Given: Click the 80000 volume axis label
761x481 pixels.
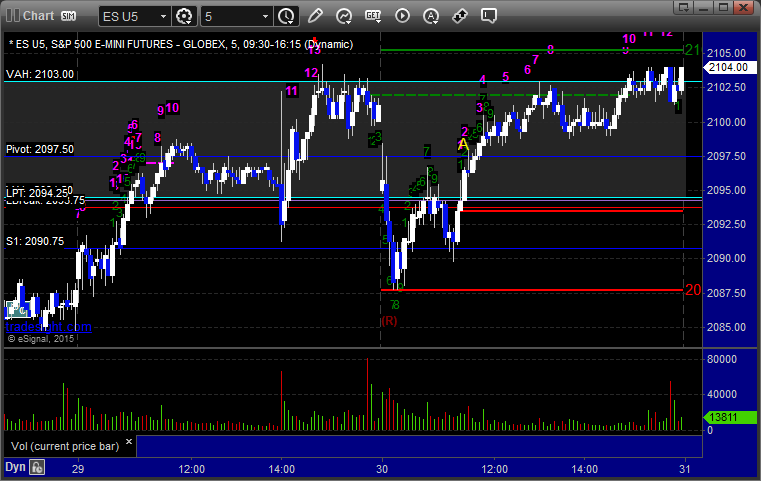Looking at the screenshot, I should coord(722,359).
